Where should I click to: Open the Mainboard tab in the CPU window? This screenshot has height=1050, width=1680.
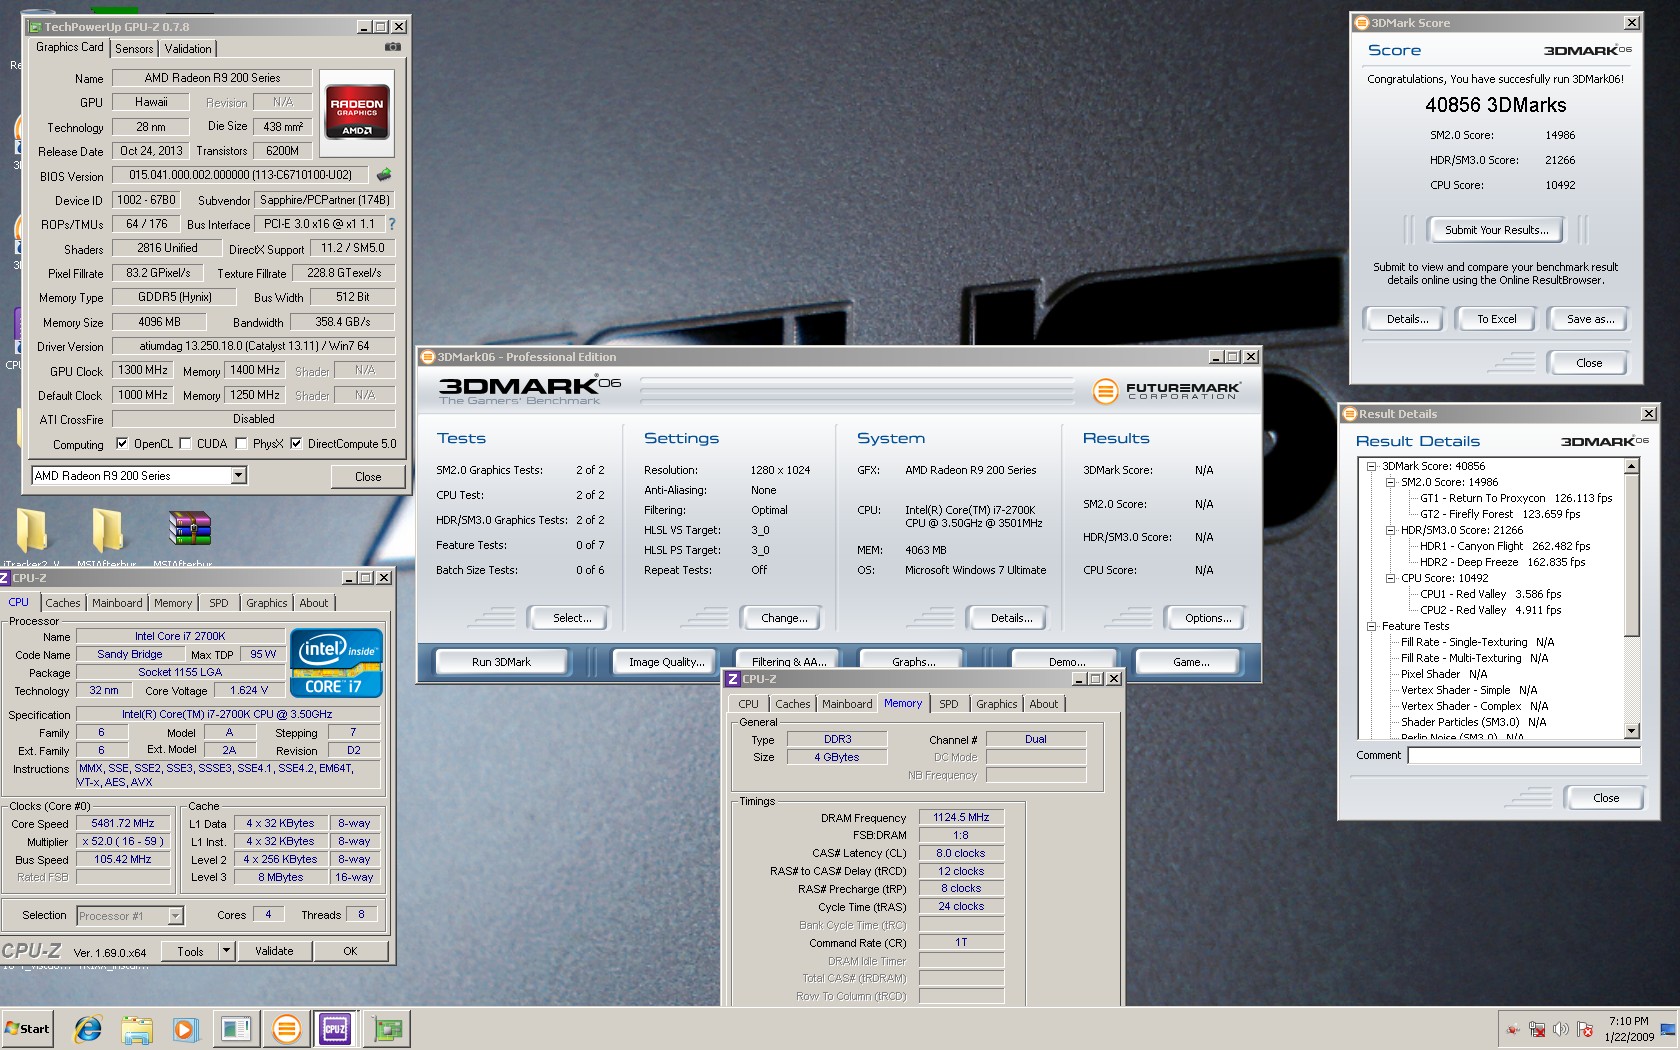pyautogui.click(x=117, y=603)
